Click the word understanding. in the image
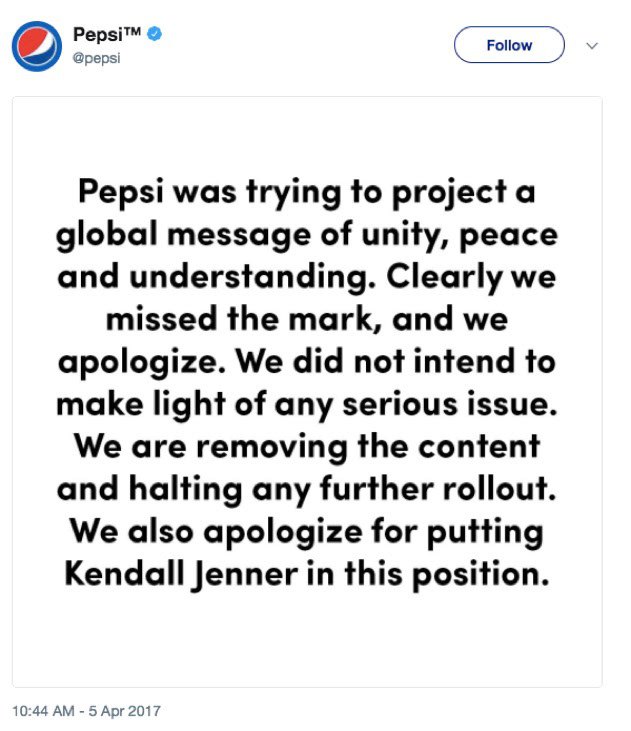Screen dimensions: 631x731 click(252, 277)
